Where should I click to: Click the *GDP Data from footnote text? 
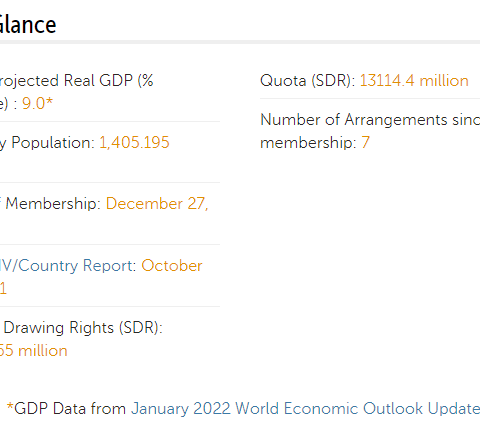[66, 409]
